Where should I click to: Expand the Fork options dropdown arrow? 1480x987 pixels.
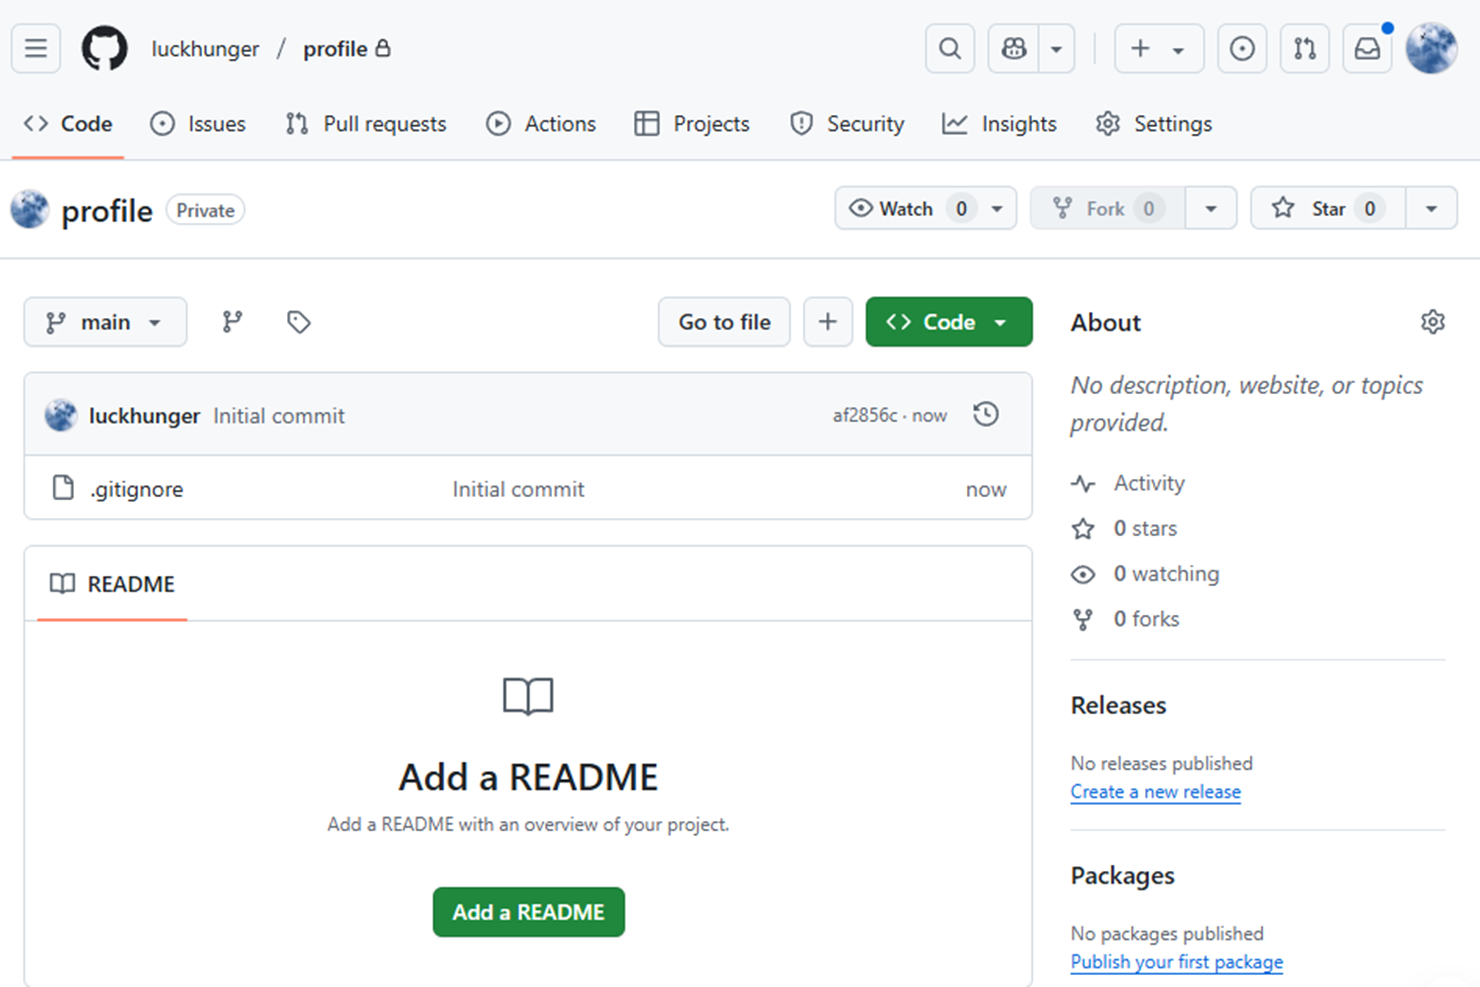[1211, 208]
